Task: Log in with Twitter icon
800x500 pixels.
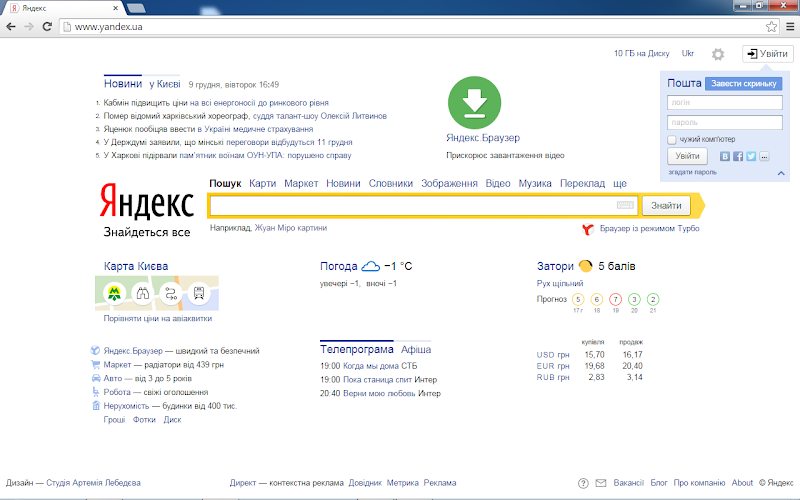Action: pos(751,156)
